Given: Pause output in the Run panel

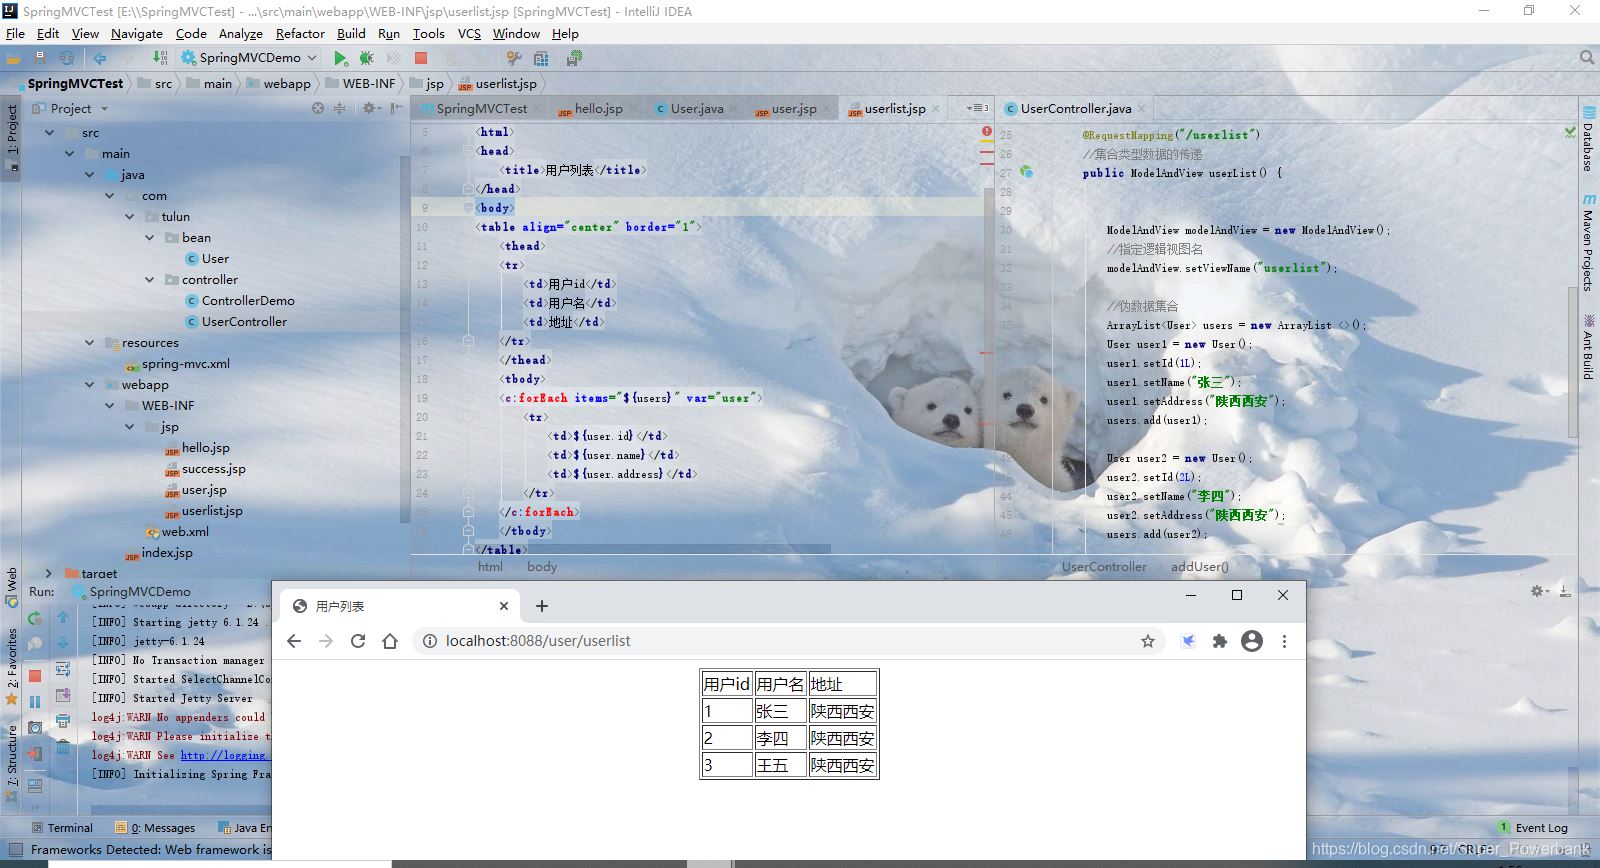Looking at the screenshot, I should (35, 702).
